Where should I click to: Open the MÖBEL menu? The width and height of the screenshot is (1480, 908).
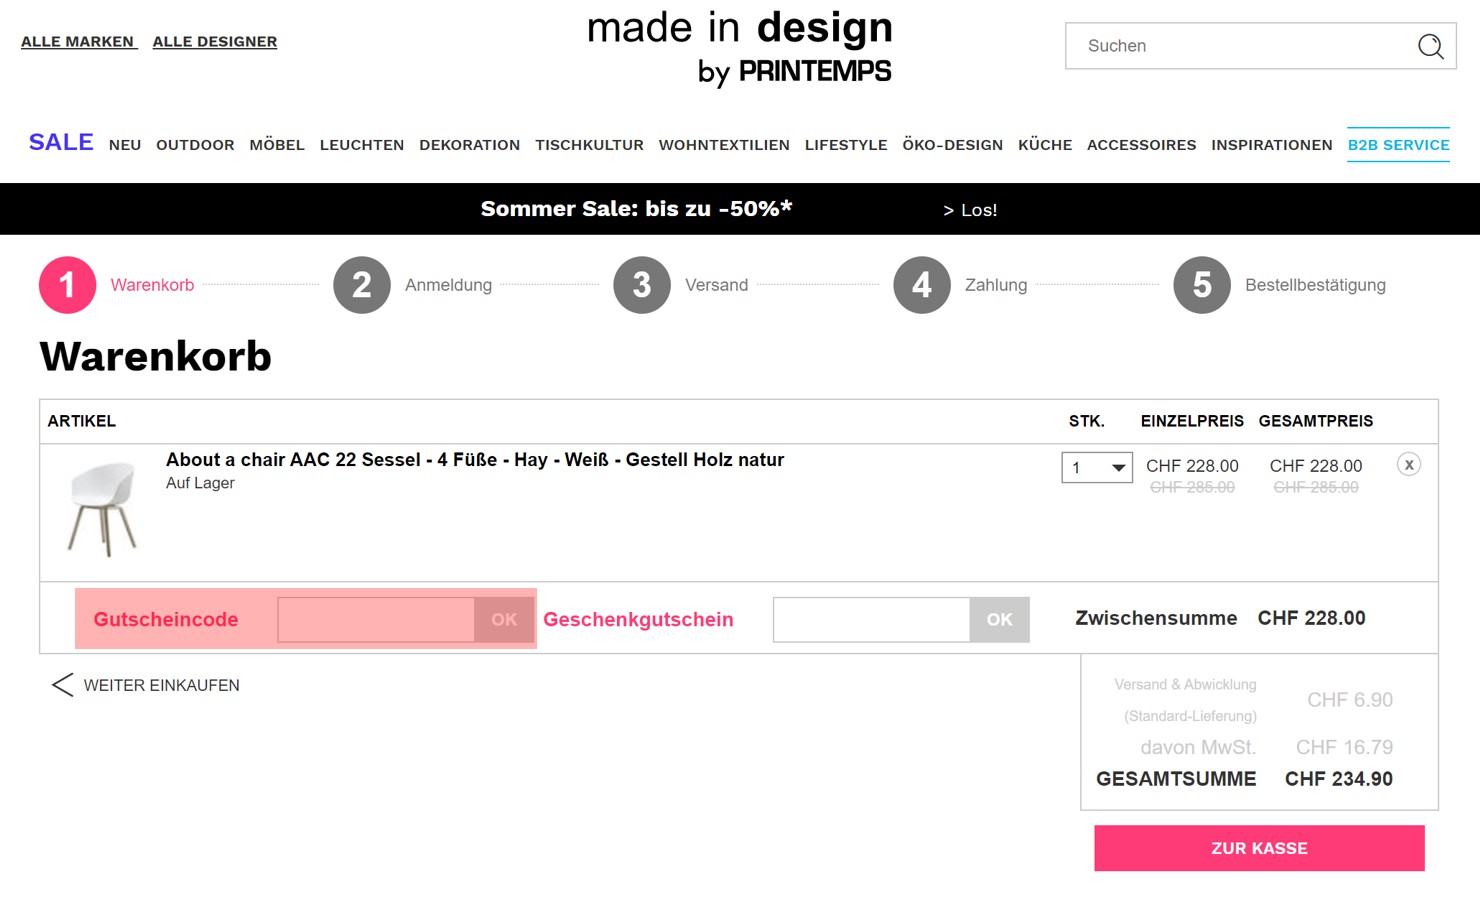click(x=277, y=145)
